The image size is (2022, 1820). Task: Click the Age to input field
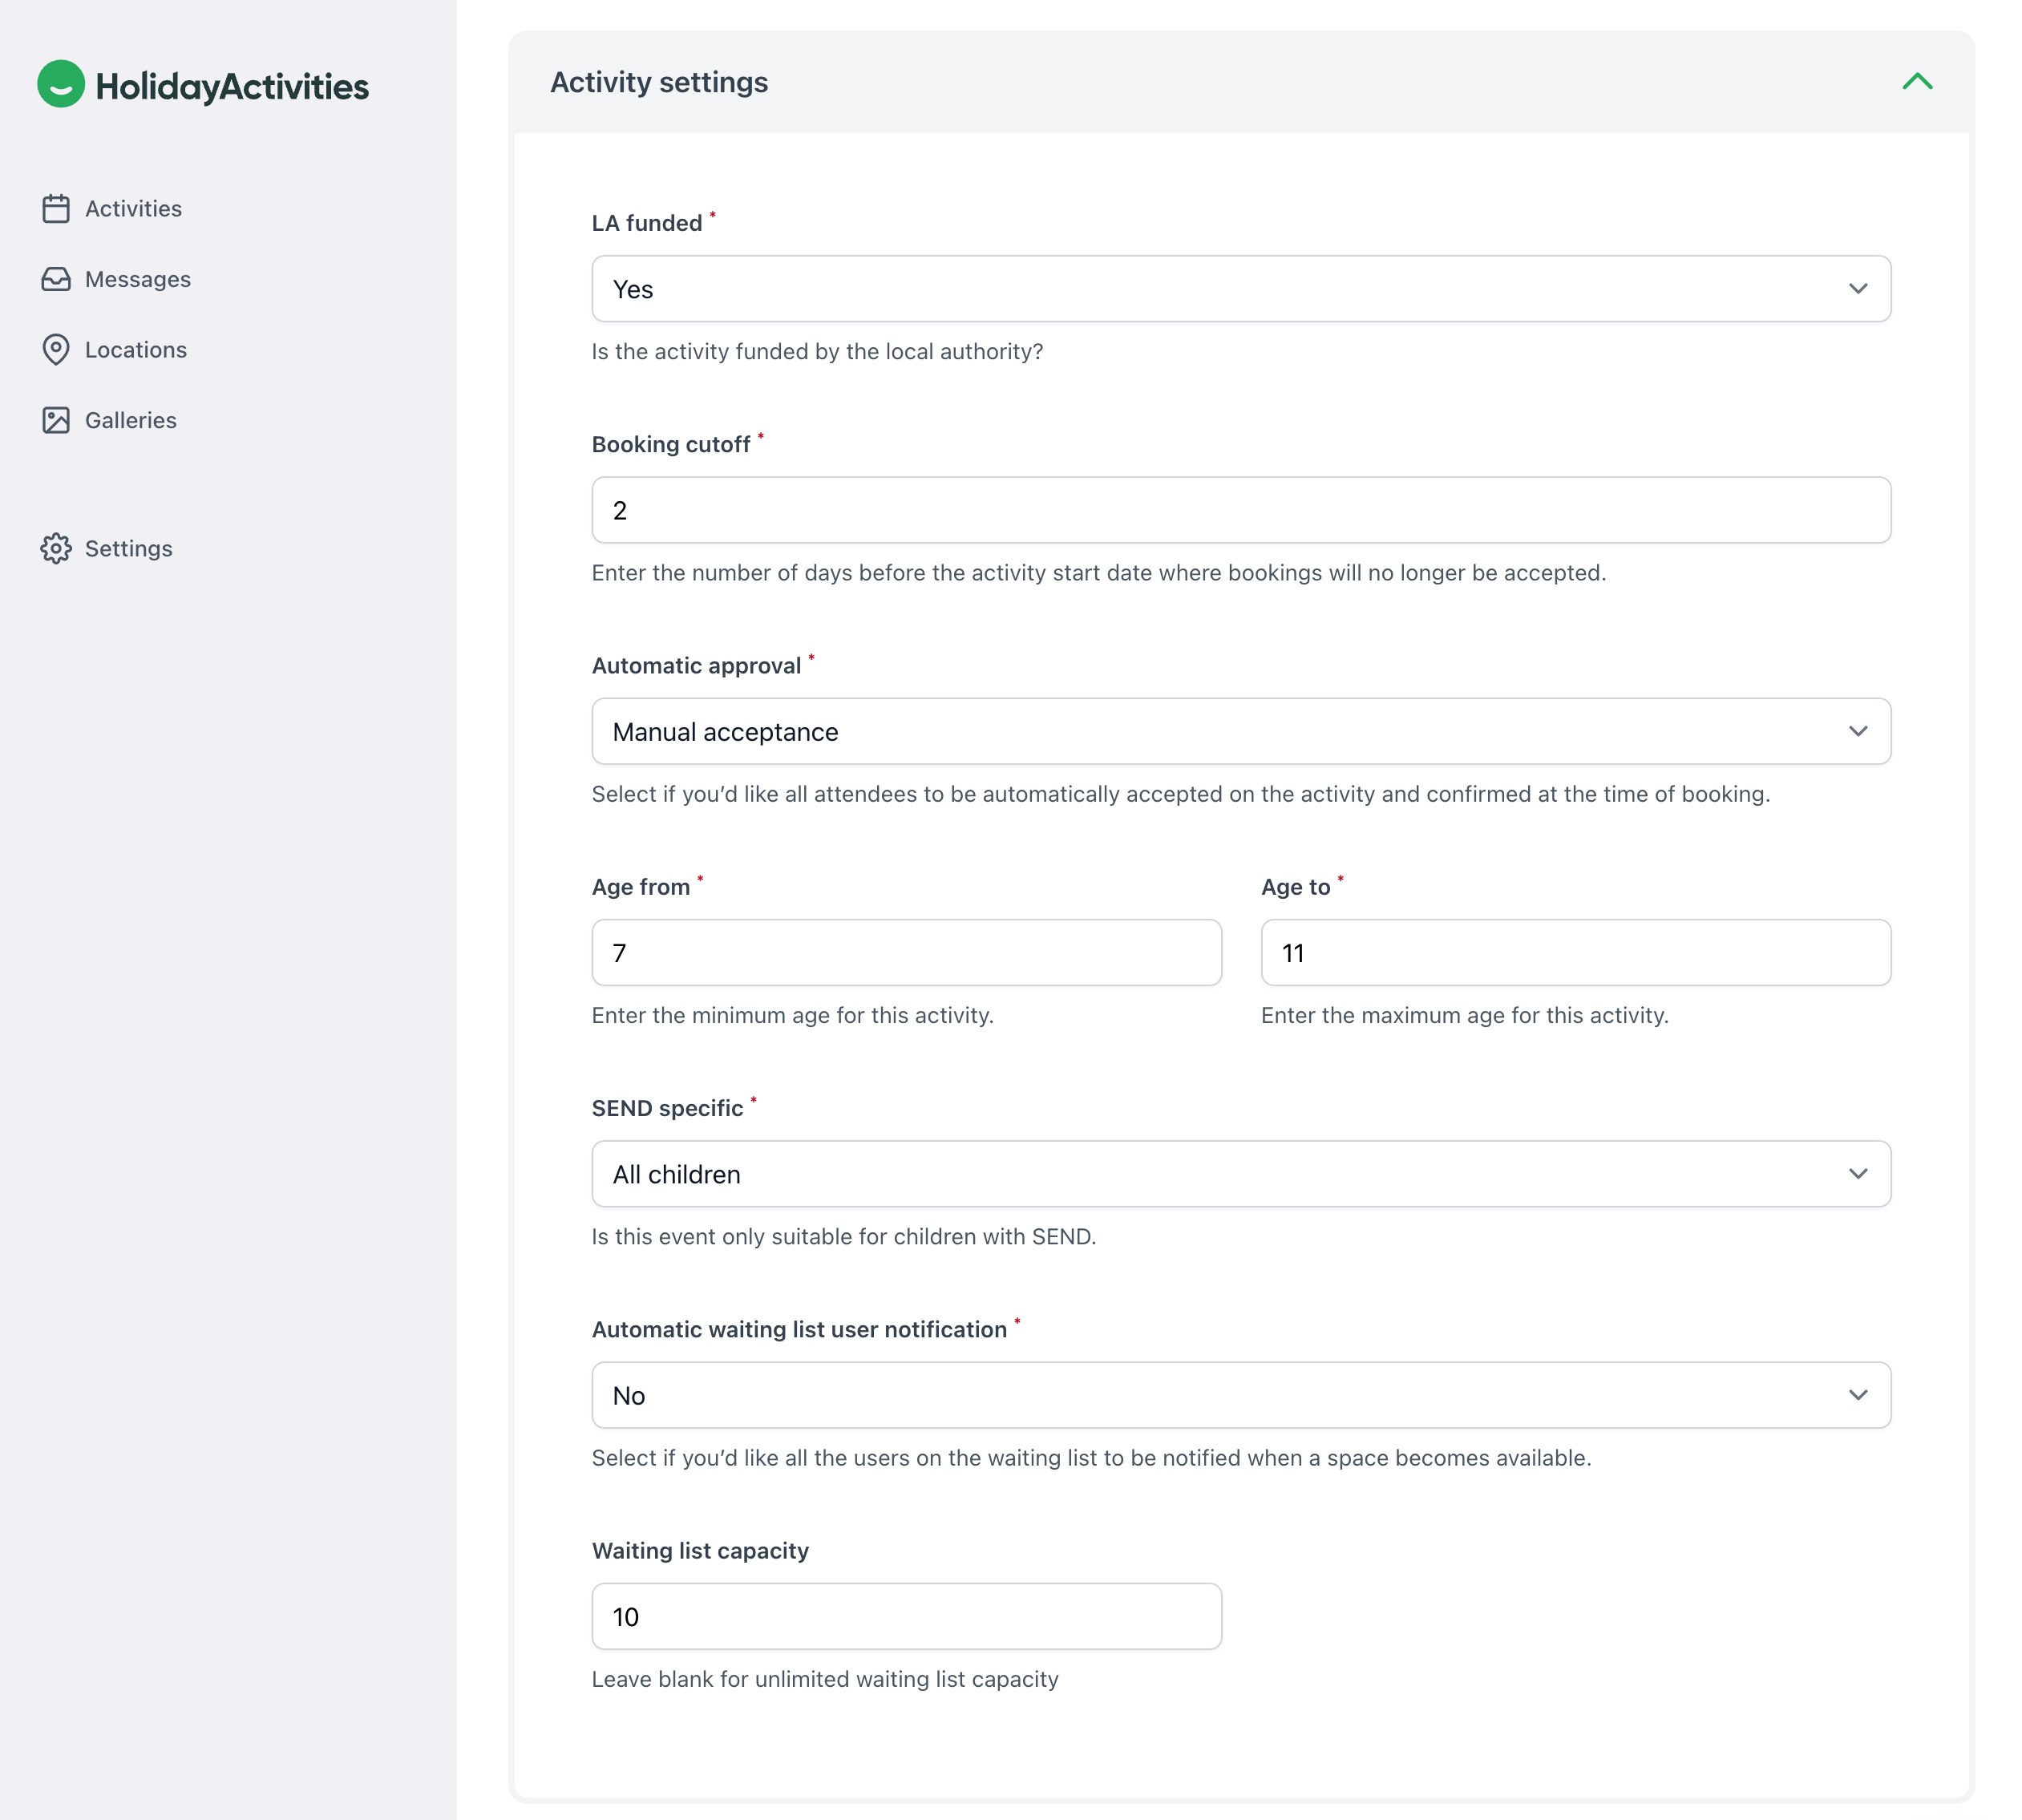click(x=1575, y=953)
